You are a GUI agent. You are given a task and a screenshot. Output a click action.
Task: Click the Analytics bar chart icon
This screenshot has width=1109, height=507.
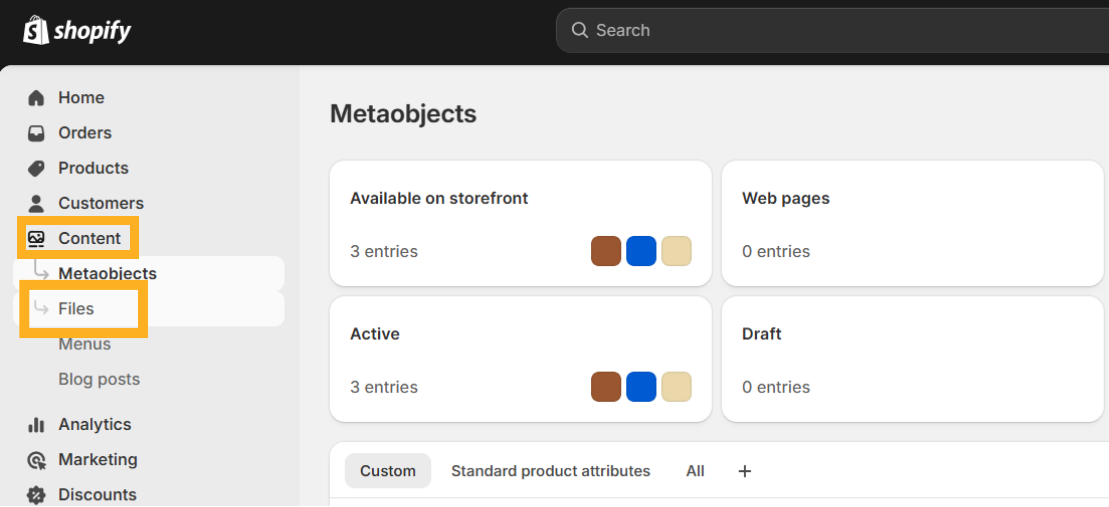pos(36,425)
